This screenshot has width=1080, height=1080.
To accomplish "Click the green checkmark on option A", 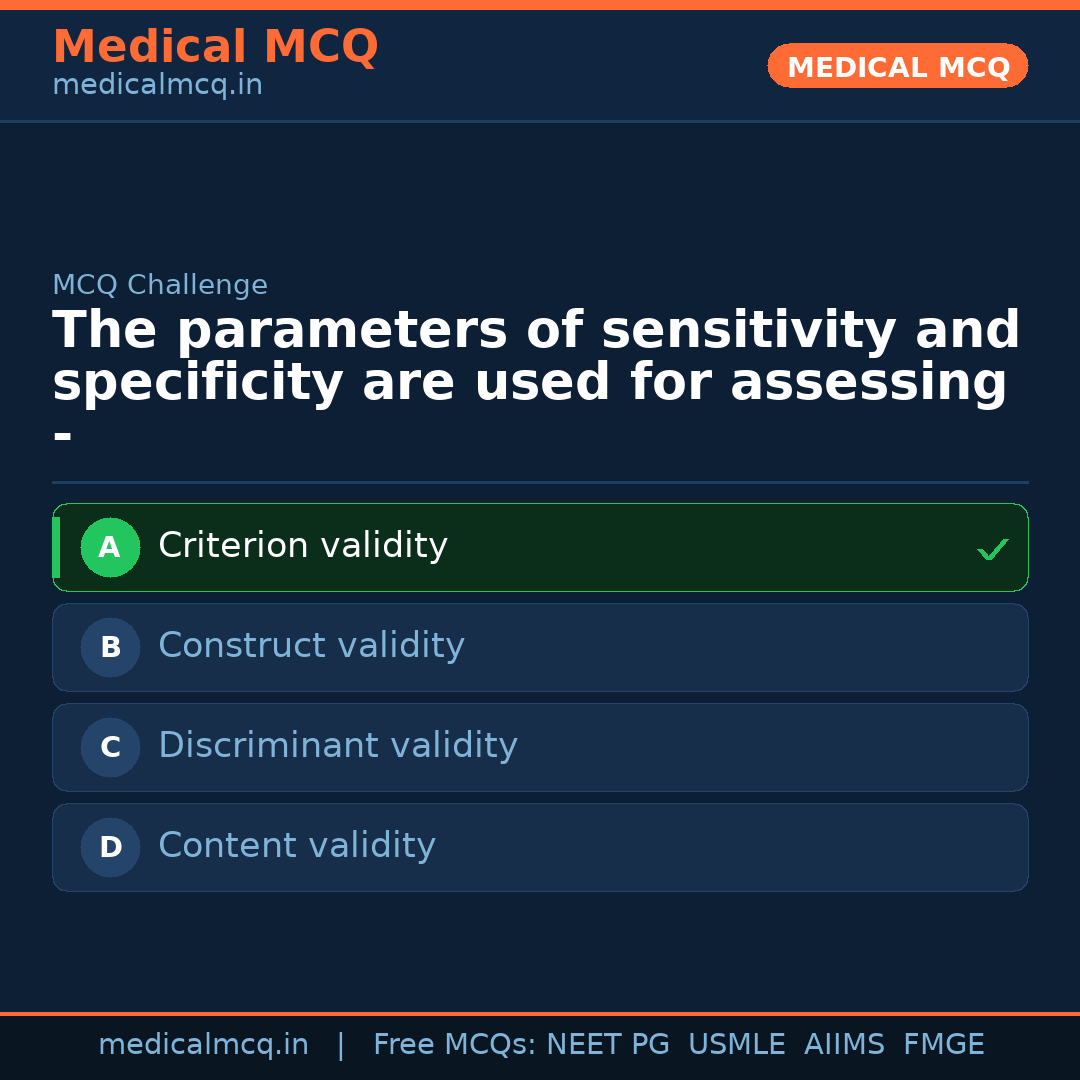I will click(992, 549).
